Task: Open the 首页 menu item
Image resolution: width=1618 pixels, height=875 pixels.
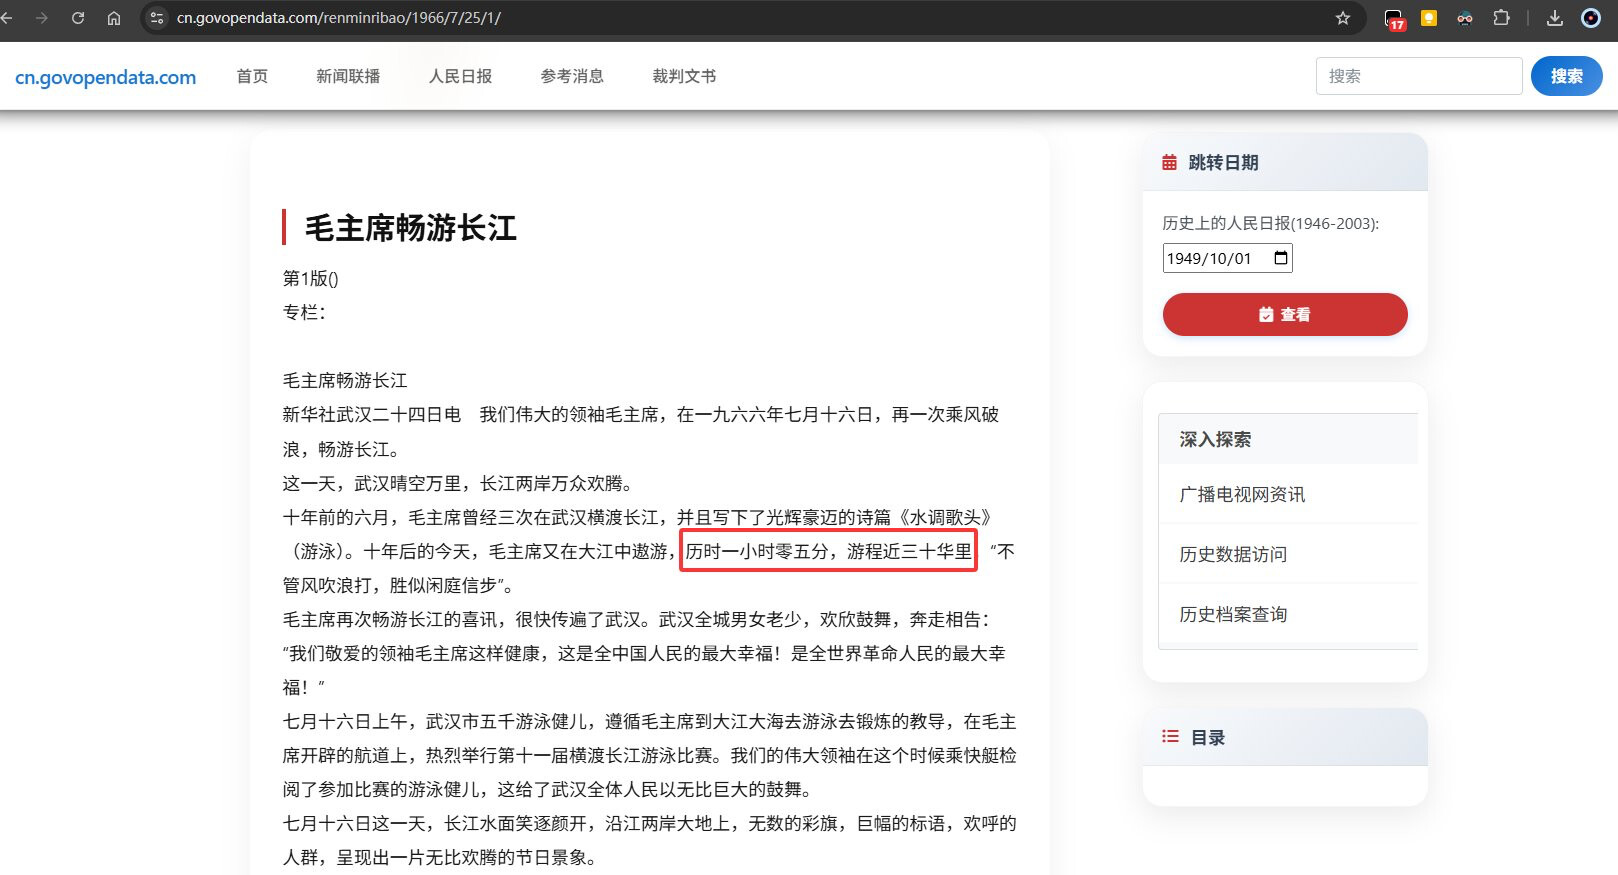Action: [x=252, y=76]
